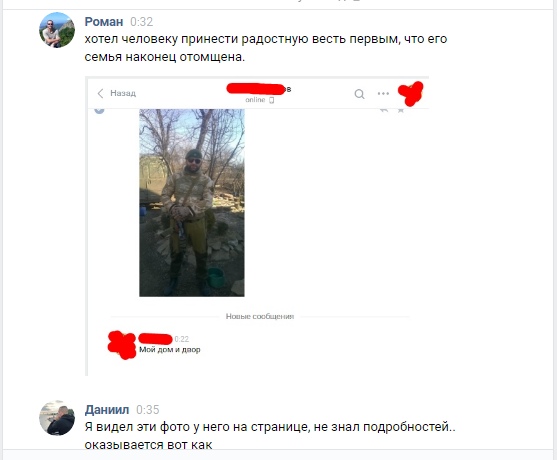Open Роман's profile avatar

click(57, 30)
